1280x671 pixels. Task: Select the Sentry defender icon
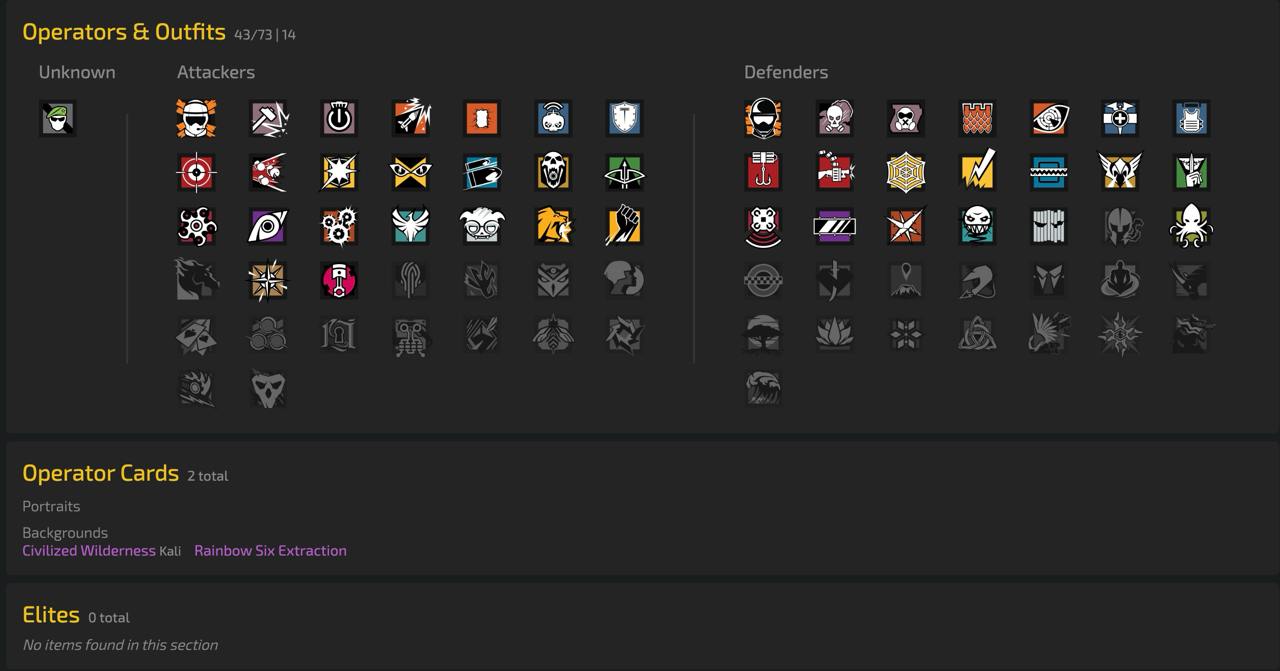click(x=763, y=118)
